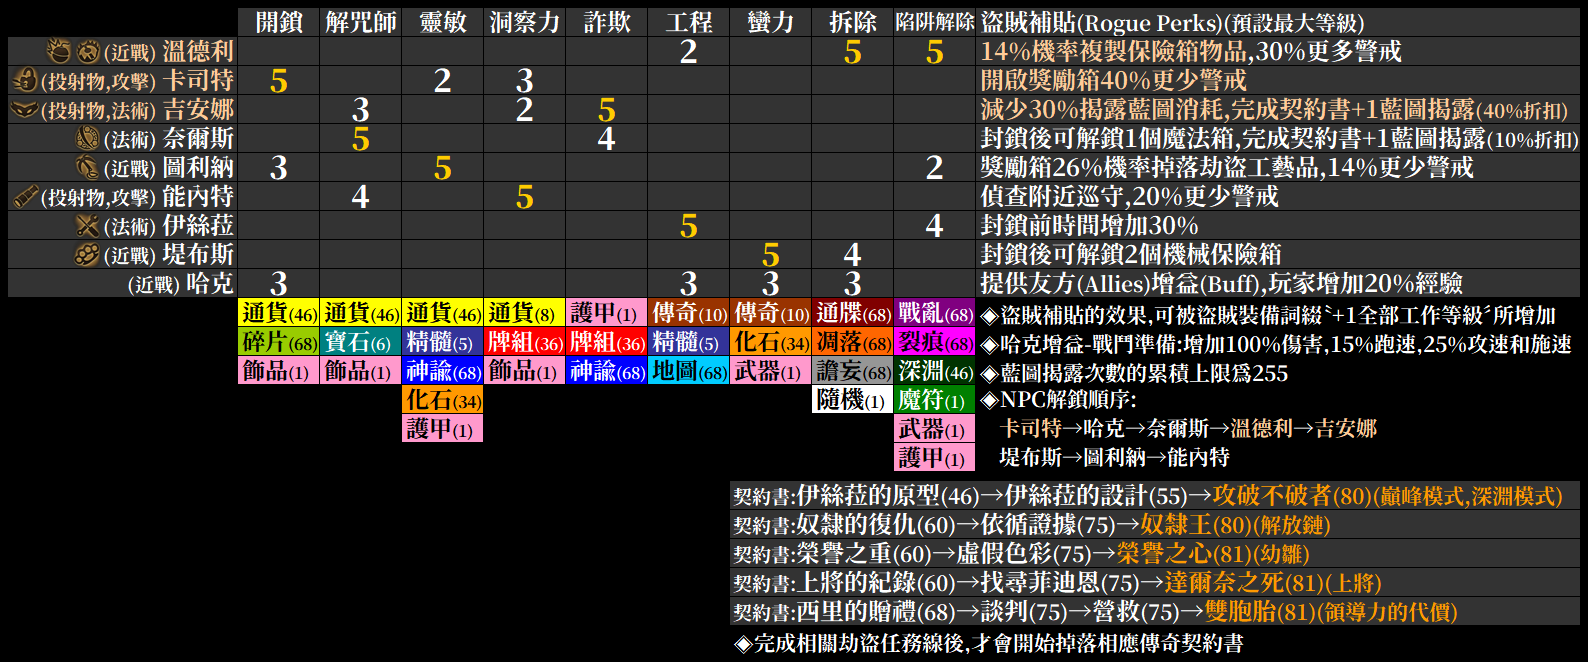
Task: Click the yellow 通貨(8) cell
Action: pos(525,313)
